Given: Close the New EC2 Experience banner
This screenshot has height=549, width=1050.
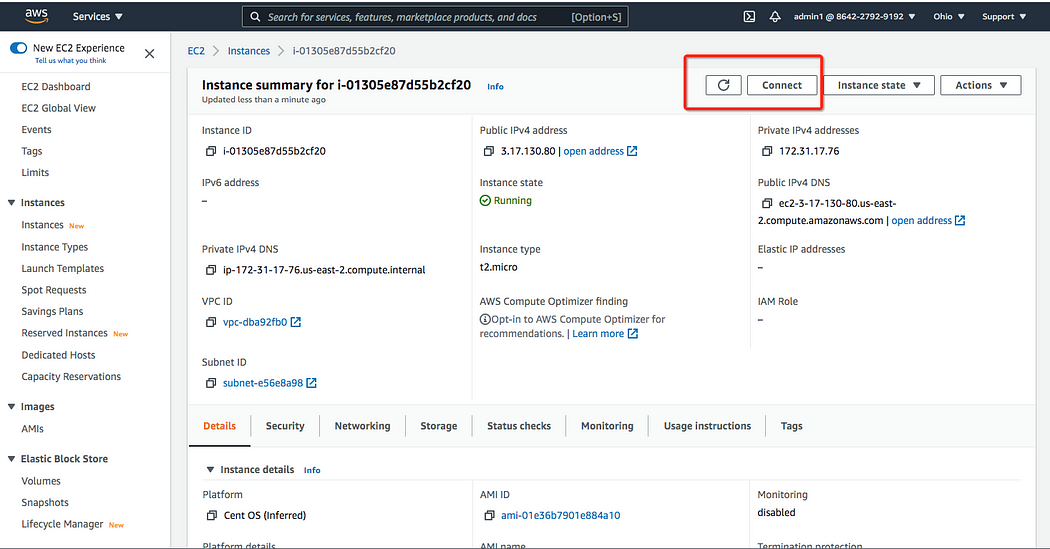Looking at the screenshot, I should pos(149,54).
